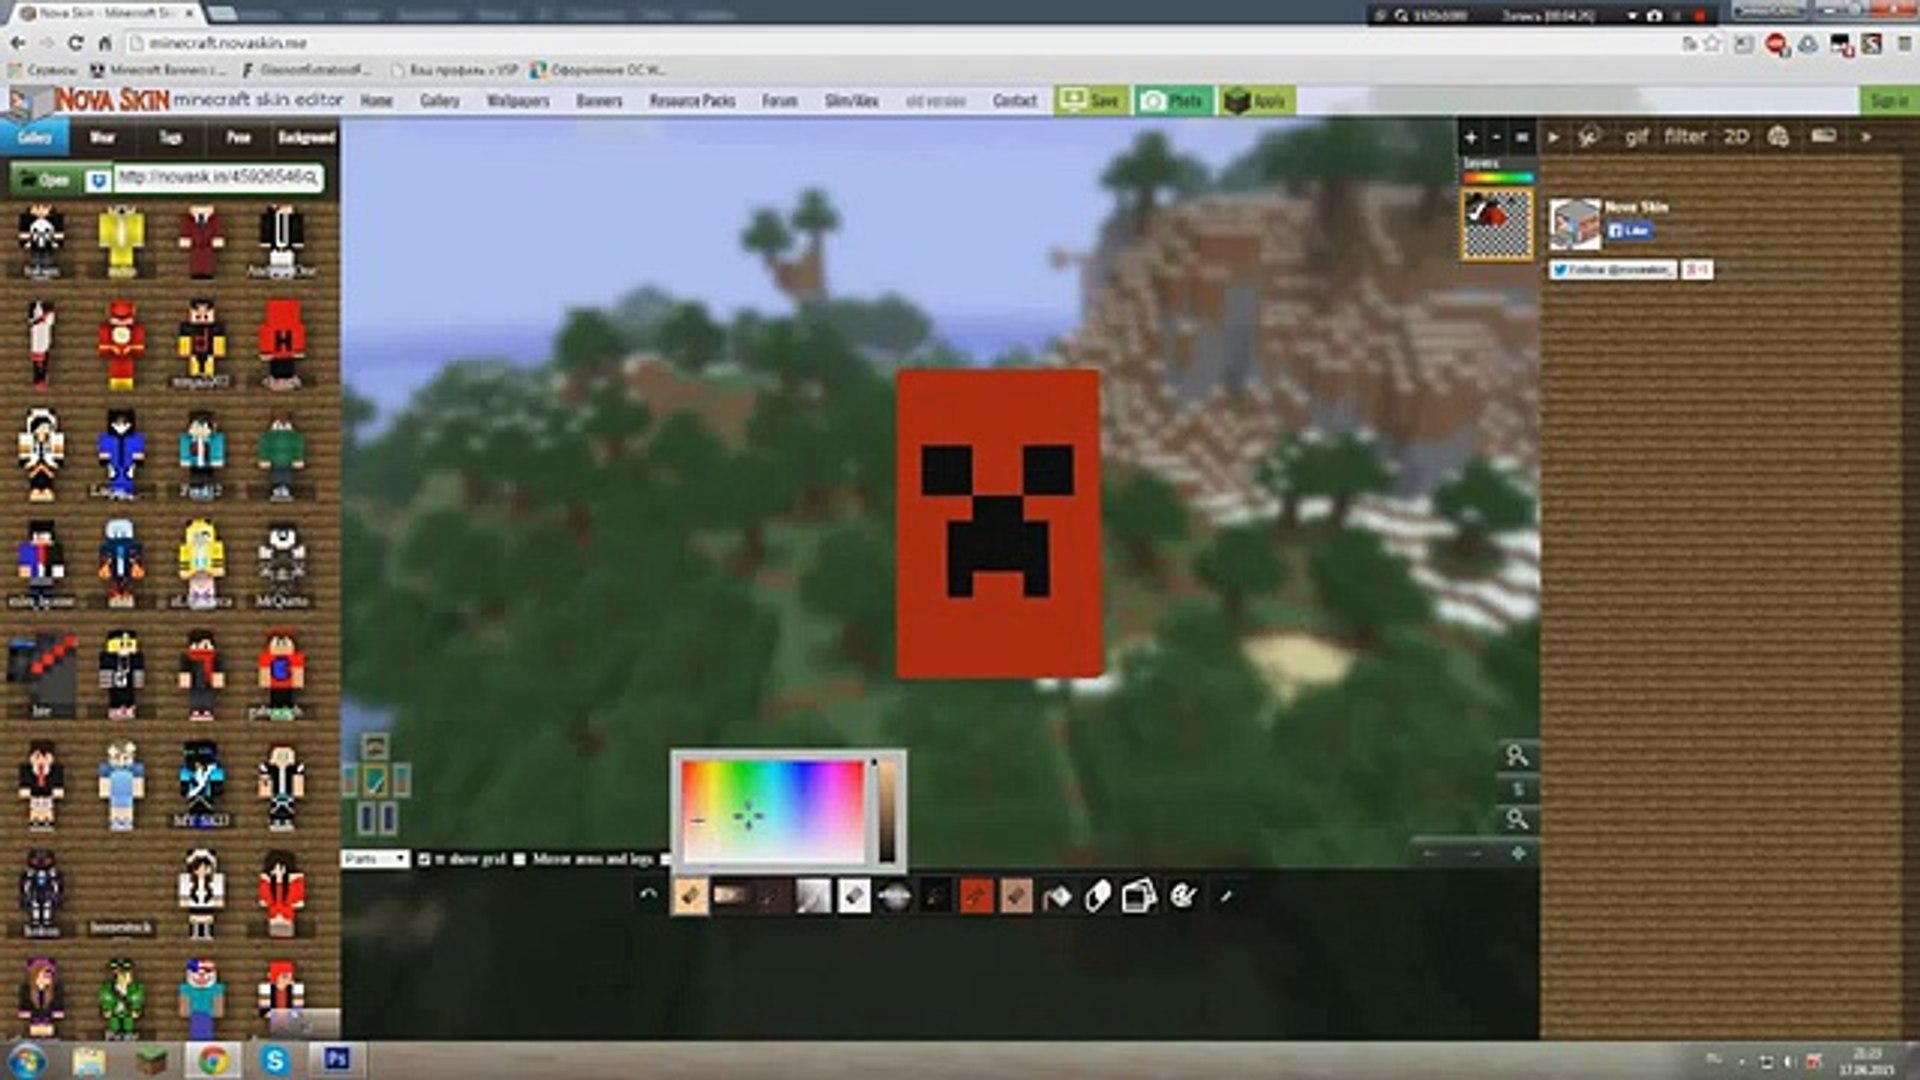This screenshot has width=1920, height=1080.
Task: Remove layer using the minus icon
Action: tap(1497, 138)
